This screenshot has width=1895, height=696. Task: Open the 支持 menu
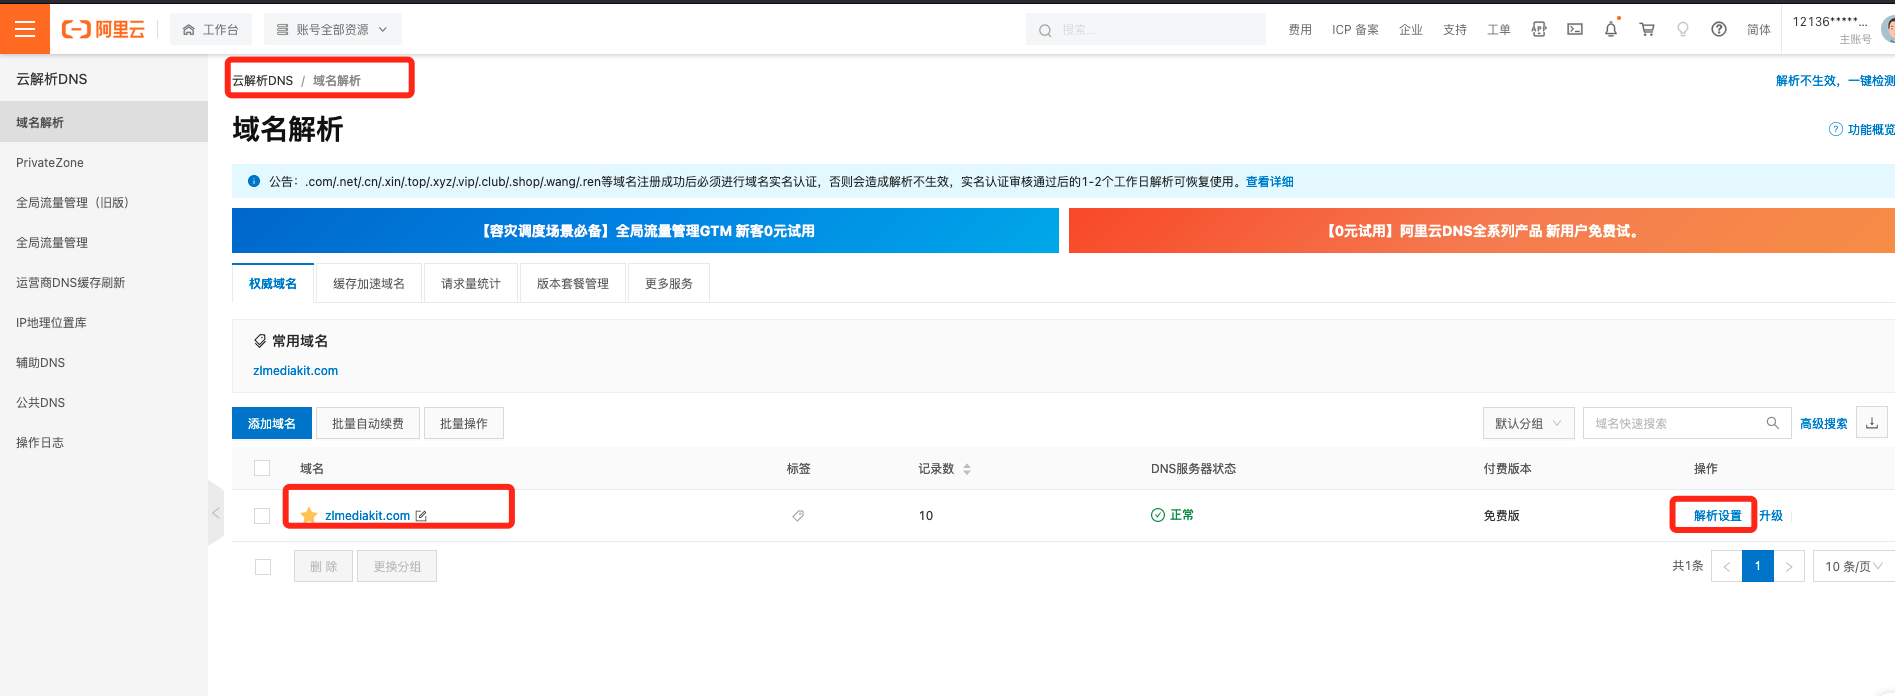tap(1455, 30)
